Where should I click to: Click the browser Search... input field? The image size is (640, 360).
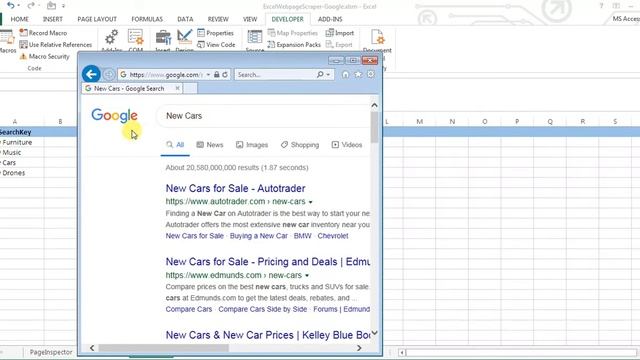click(x=276, y=75)
